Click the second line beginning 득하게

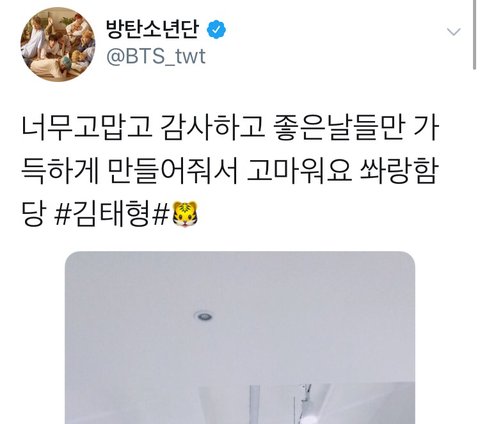point(229,171)
